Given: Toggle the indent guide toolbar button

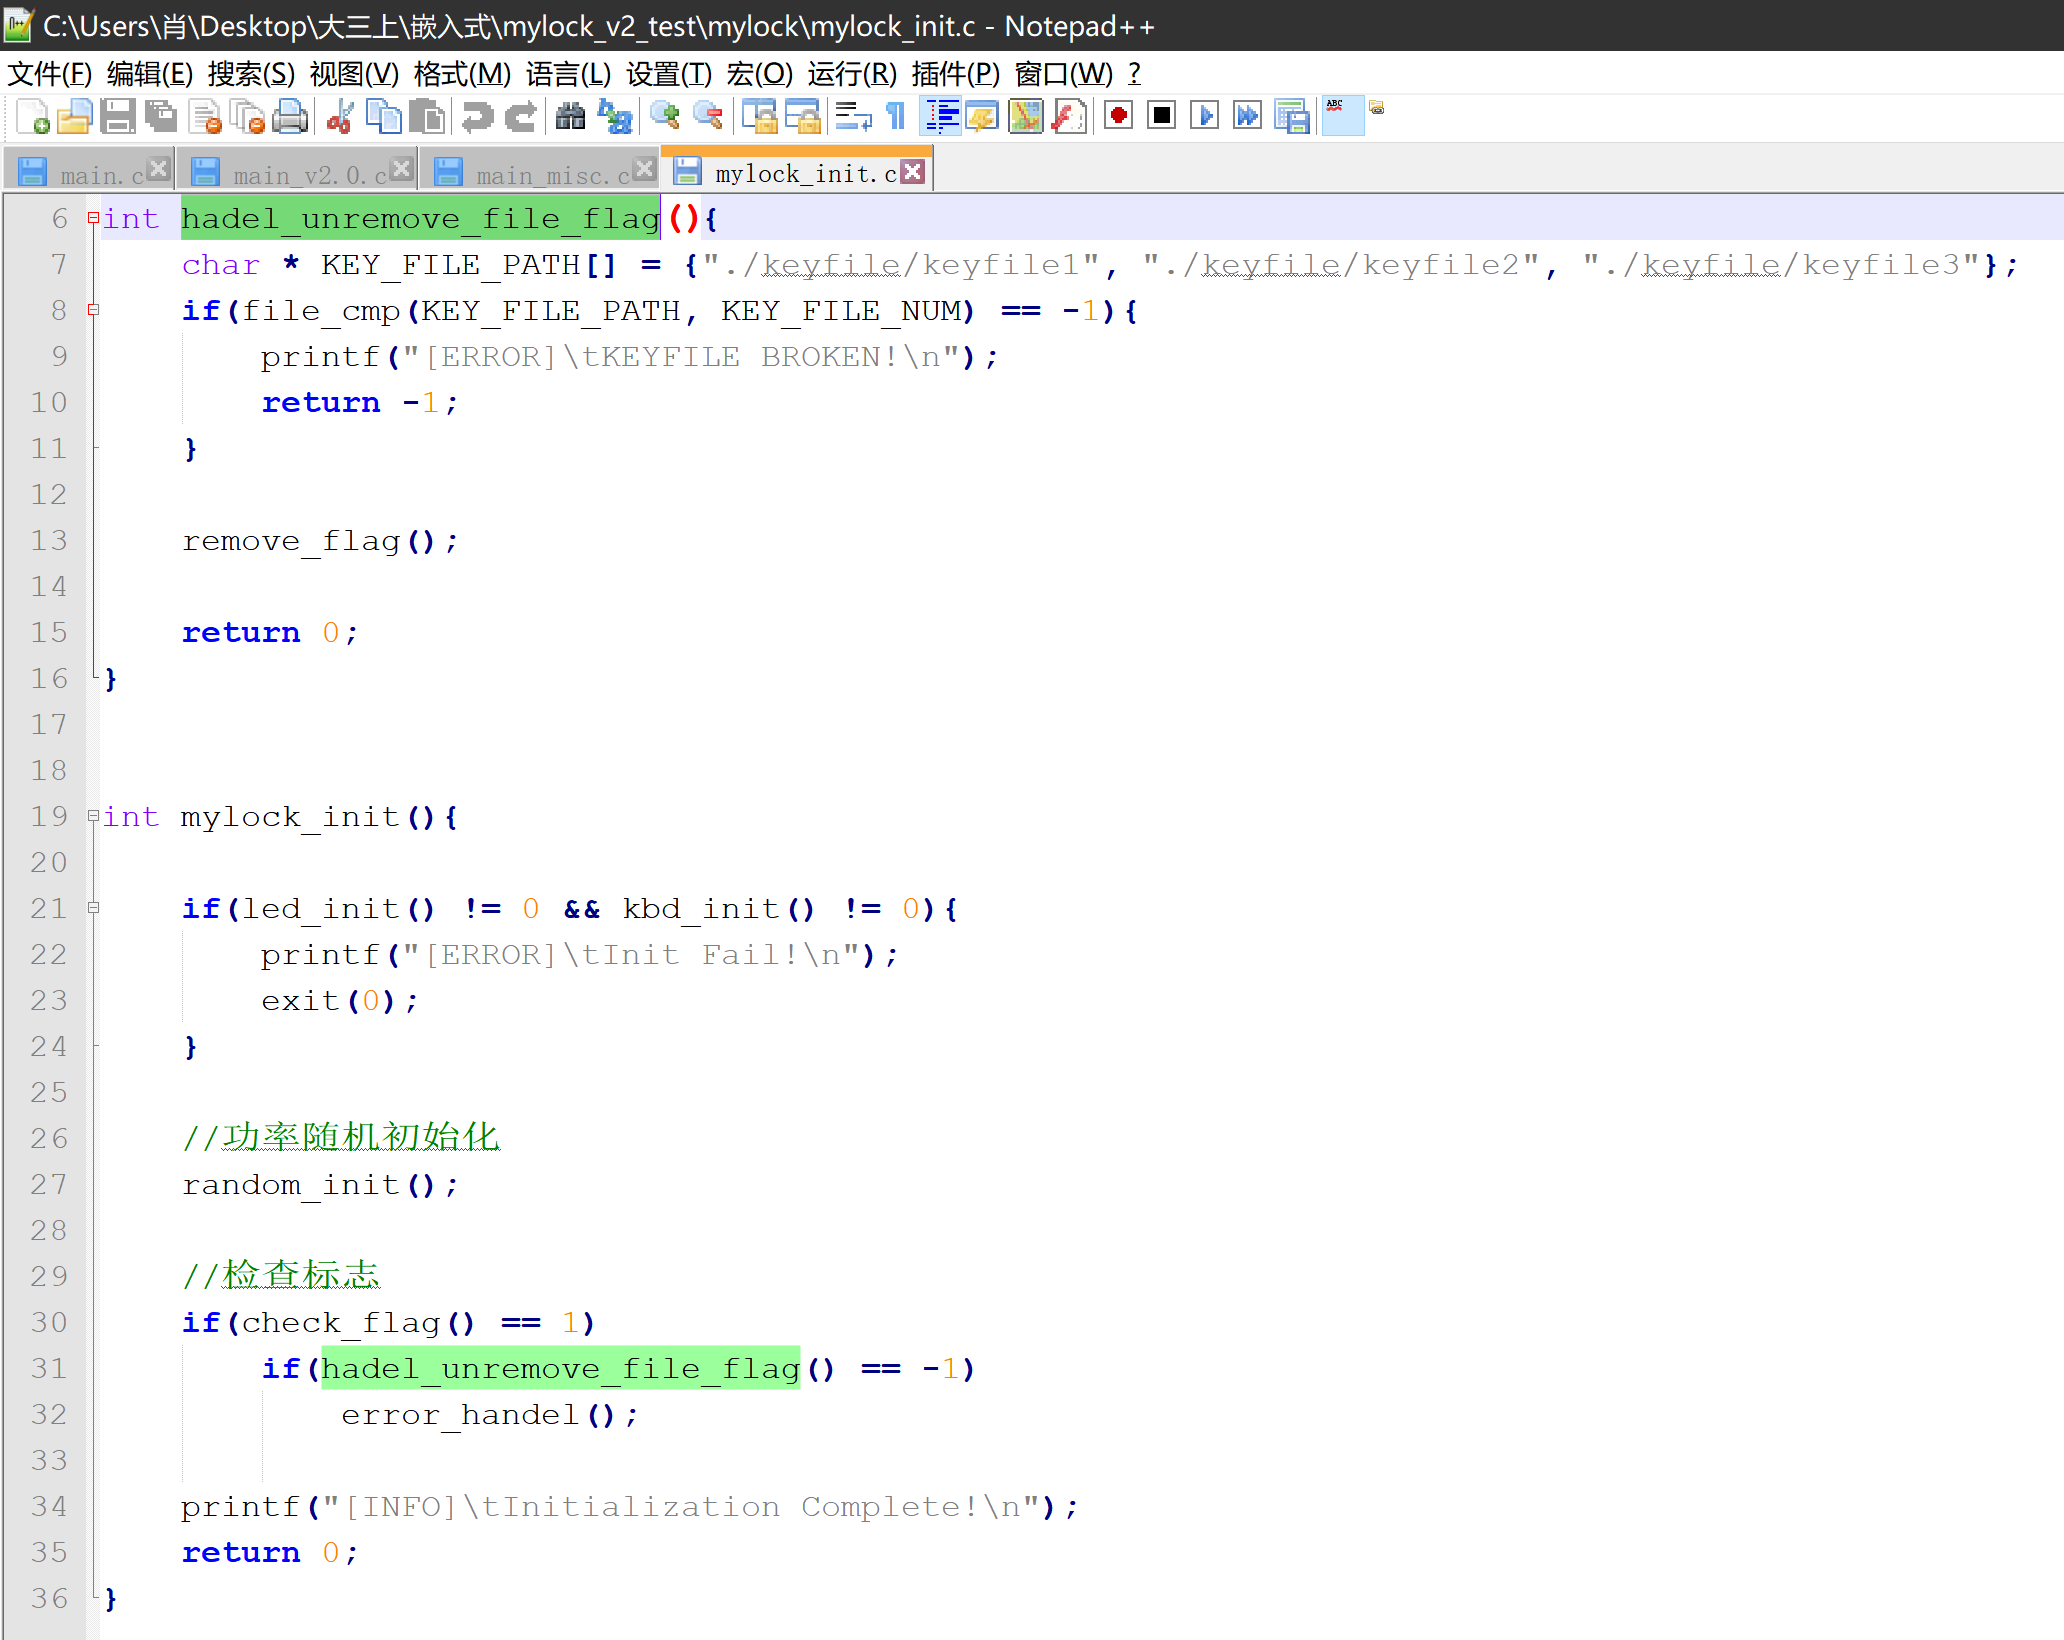Looking at the screenshot, I should point(941,117).
